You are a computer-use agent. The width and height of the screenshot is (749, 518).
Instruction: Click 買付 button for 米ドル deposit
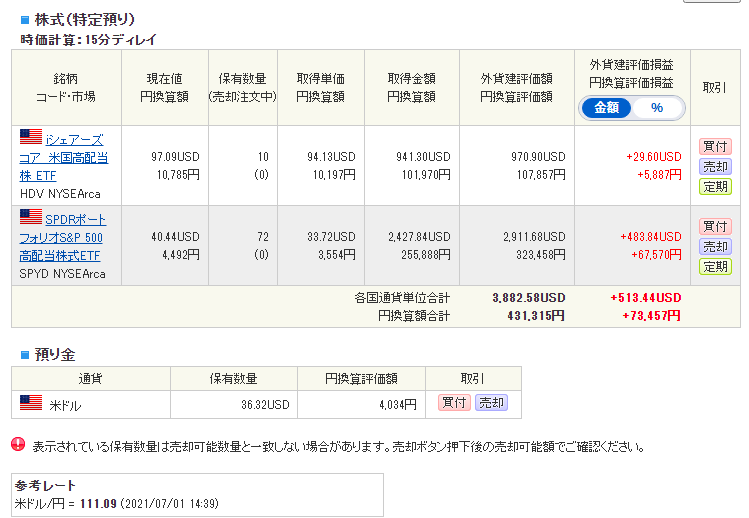(454, 402)
